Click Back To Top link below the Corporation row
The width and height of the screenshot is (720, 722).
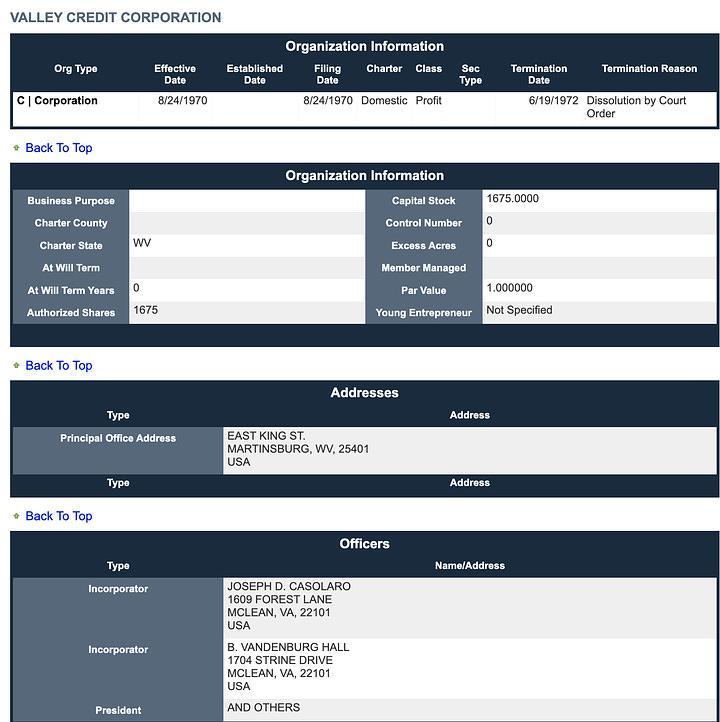58,148
